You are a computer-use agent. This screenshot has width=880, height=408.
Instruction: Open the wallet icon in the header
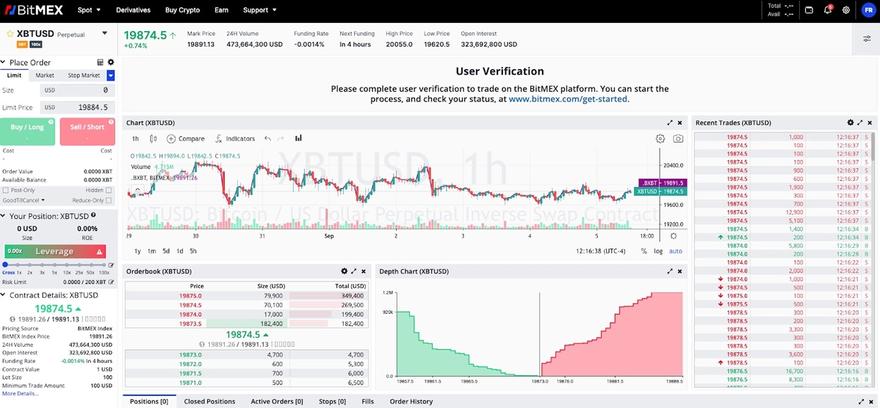click(809, 10)
